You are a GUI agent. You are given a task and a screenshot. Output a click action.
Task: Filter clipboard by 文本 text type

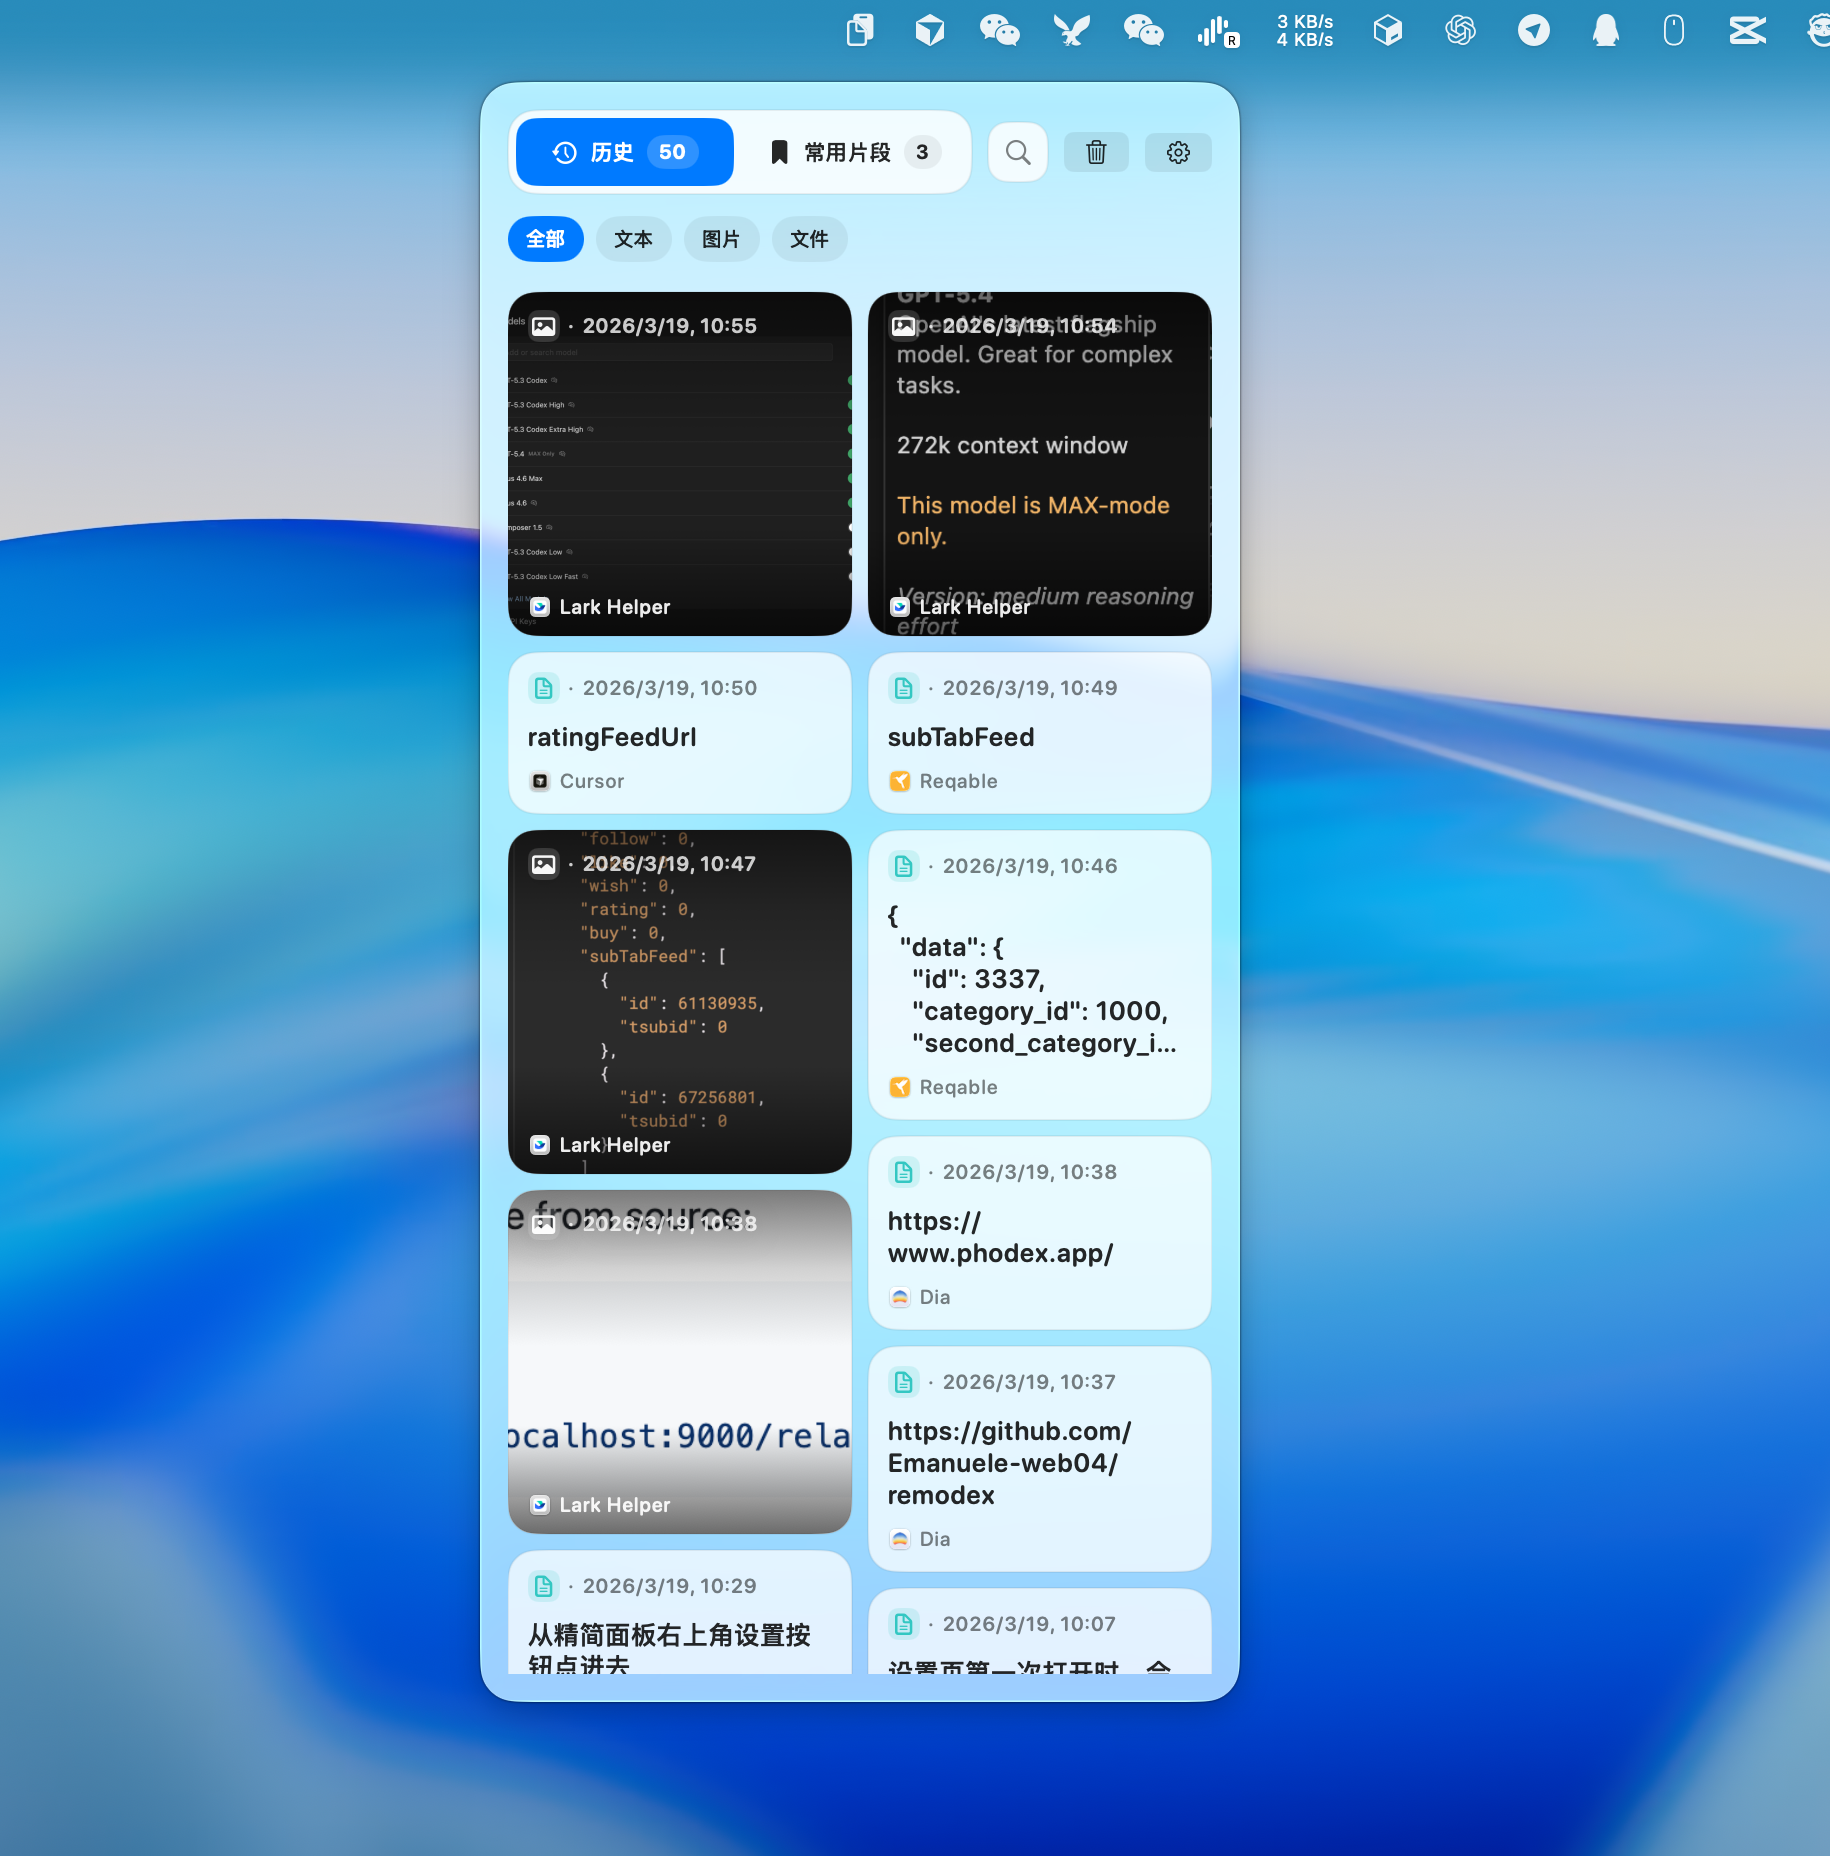tap(633, 239)
